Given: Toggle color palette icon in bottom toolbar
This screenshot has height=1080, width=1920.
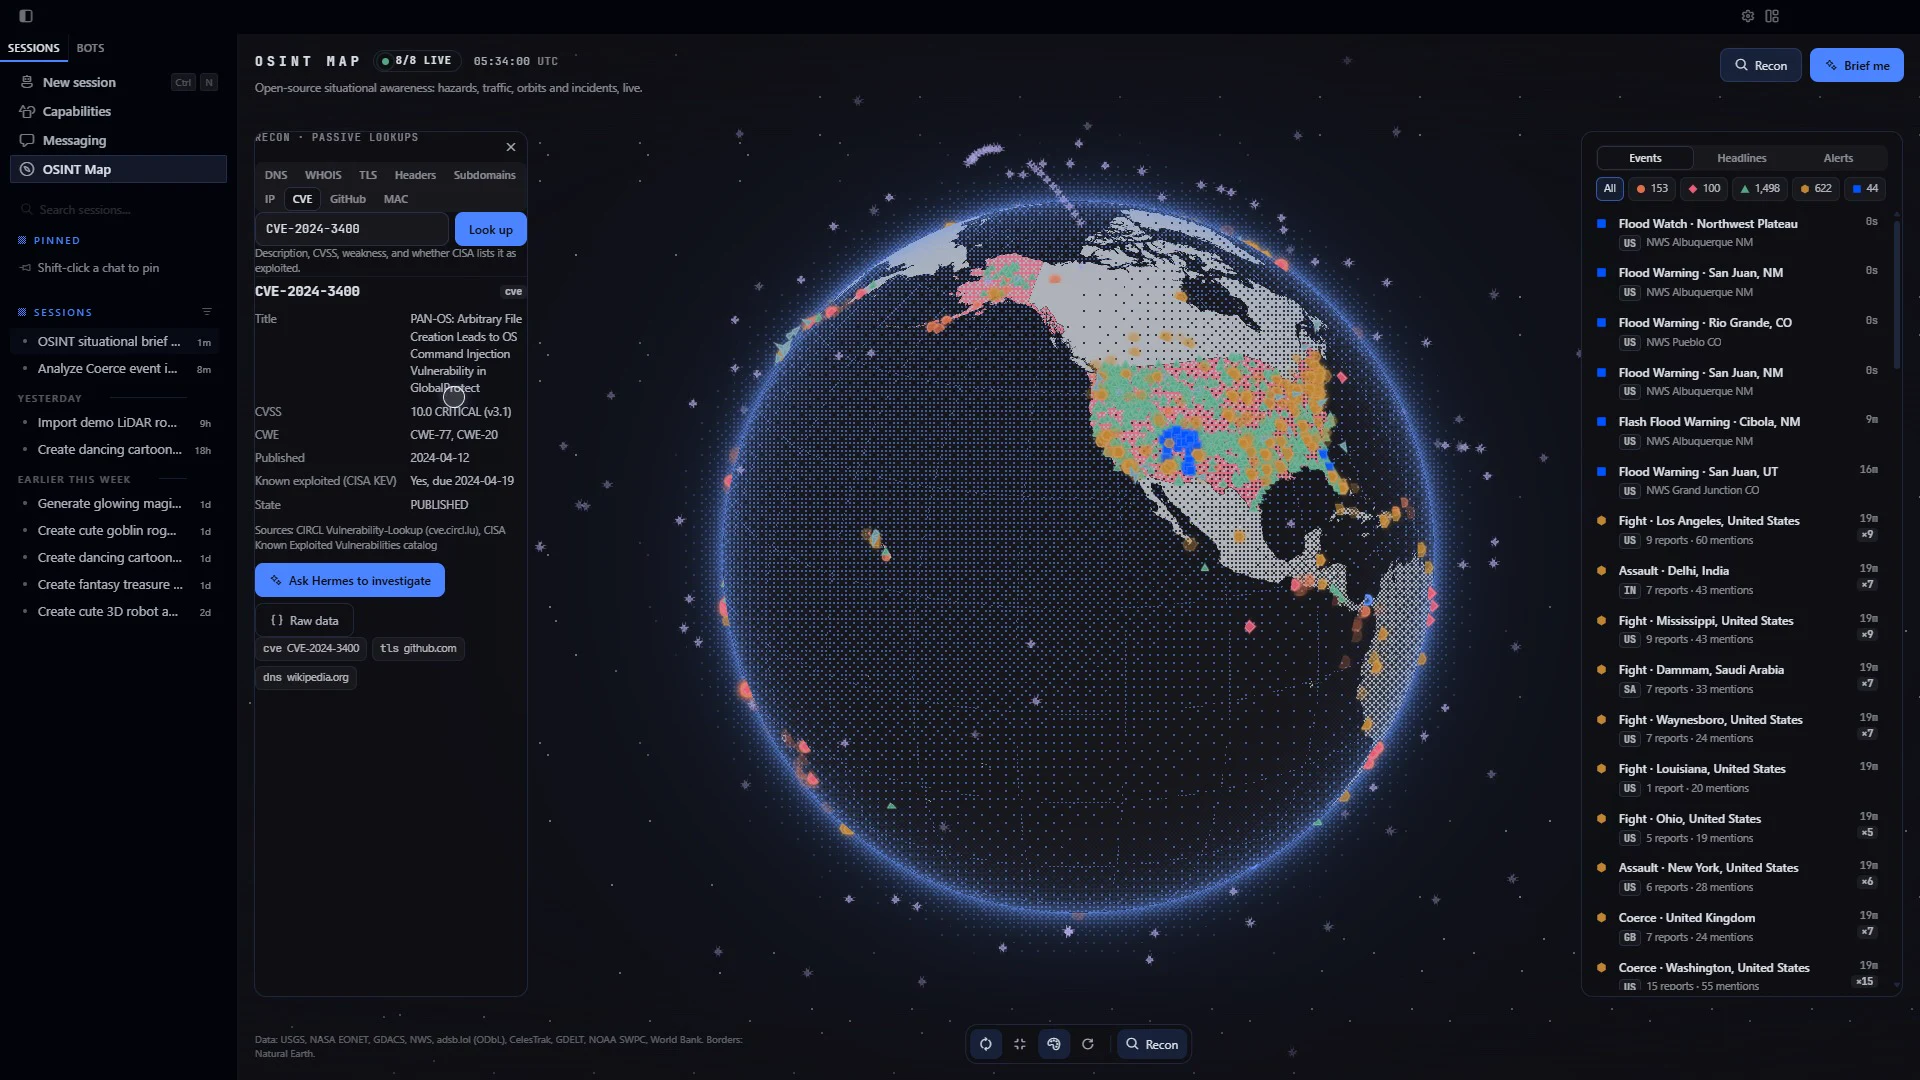Looking at the screenshot, I should tap(1054, 1044).
